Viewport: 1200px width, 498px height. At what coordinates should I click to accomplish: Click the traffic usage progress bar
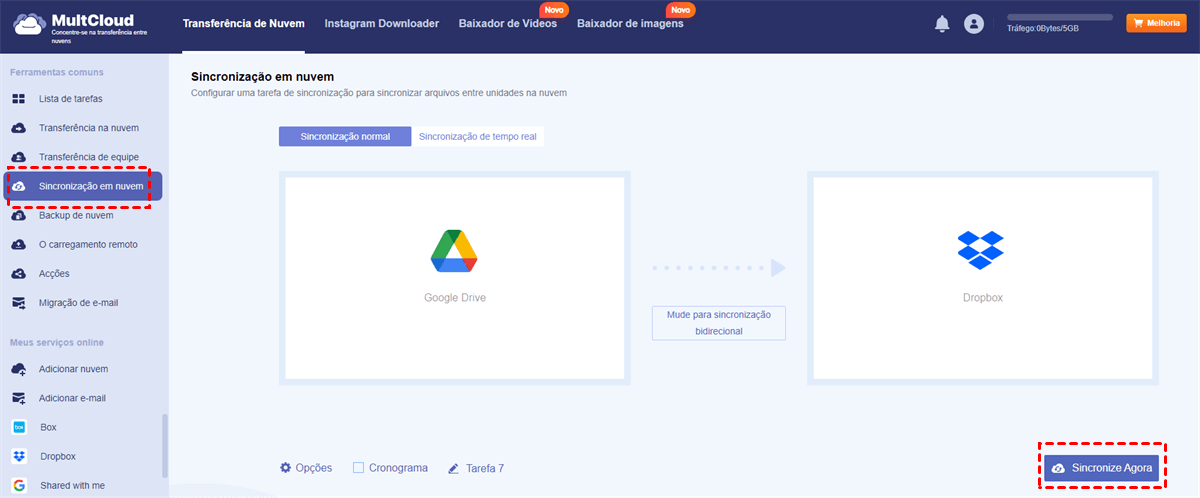point(1060,17)
